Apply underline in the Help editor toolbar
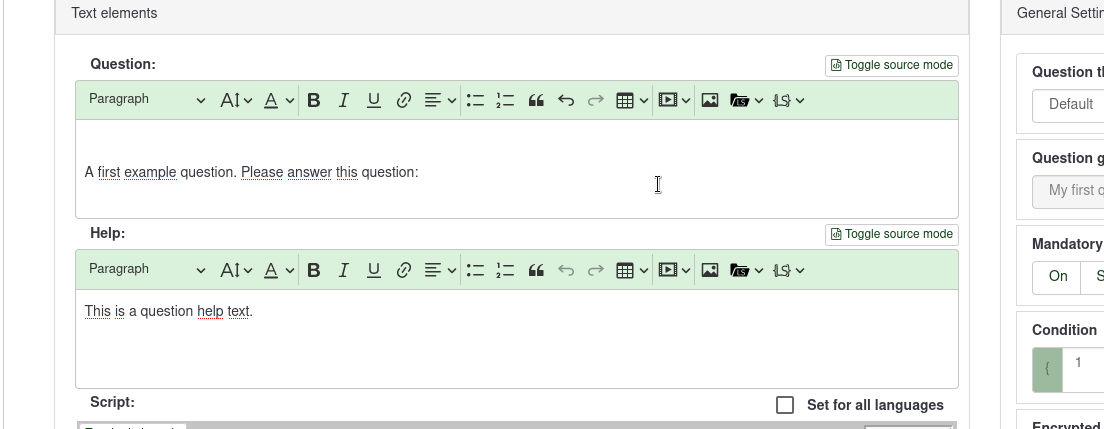This screenshot has width=1104, height=429. click(x=374, y=270)
